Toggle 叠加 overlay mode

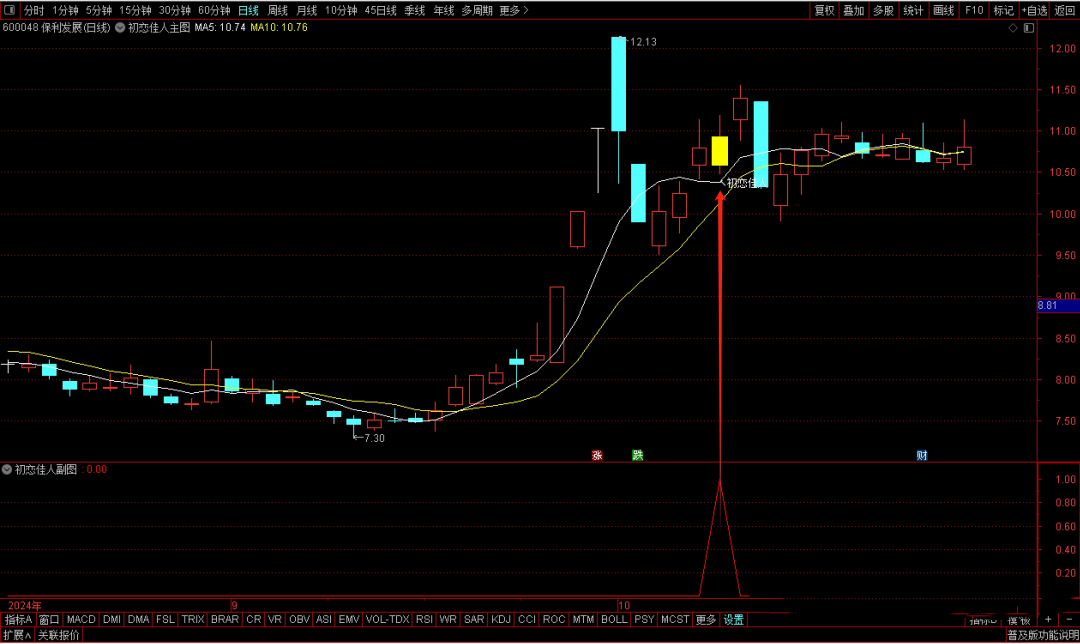tap(854, 10)
